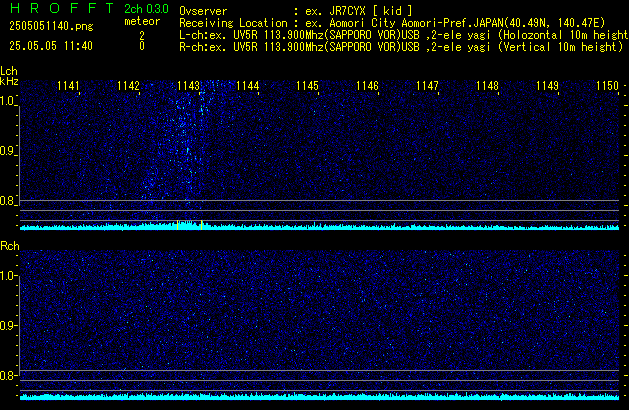Click time marker 1141
The image size is (629, 410).
point(68,86)
